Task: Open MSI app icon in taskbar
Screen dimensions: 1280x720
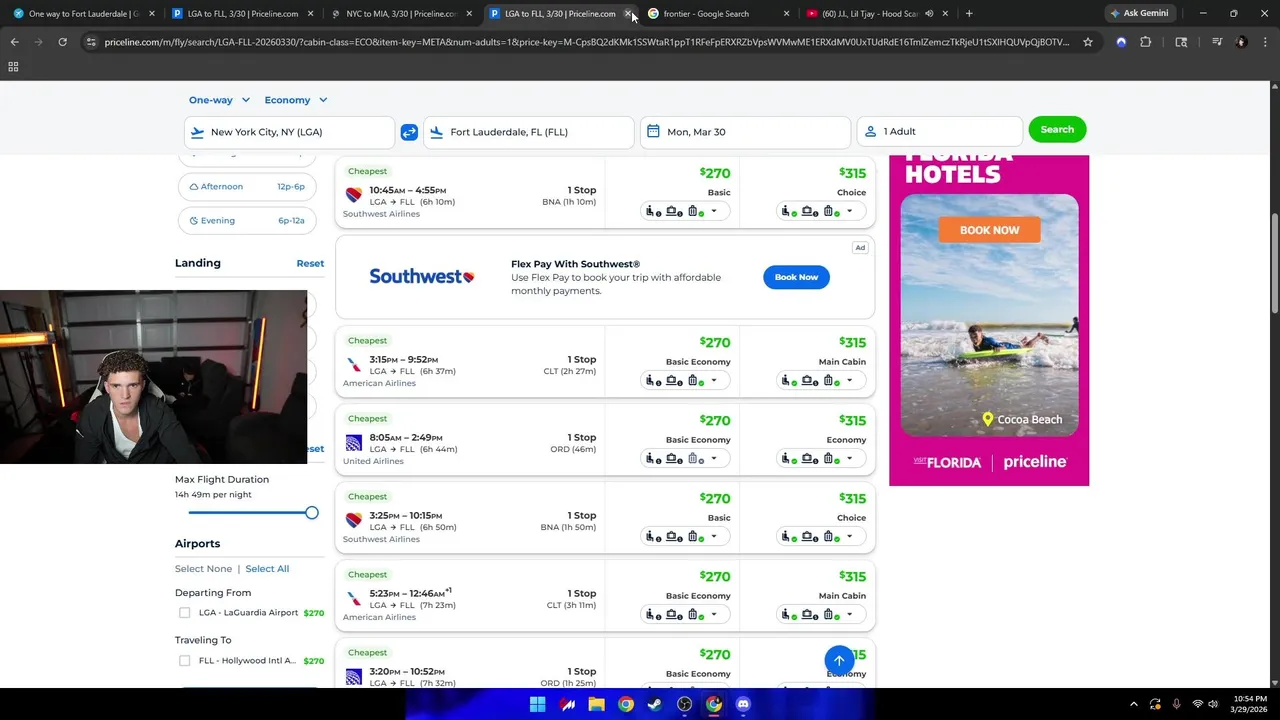Action: click(x=567, y=704)
